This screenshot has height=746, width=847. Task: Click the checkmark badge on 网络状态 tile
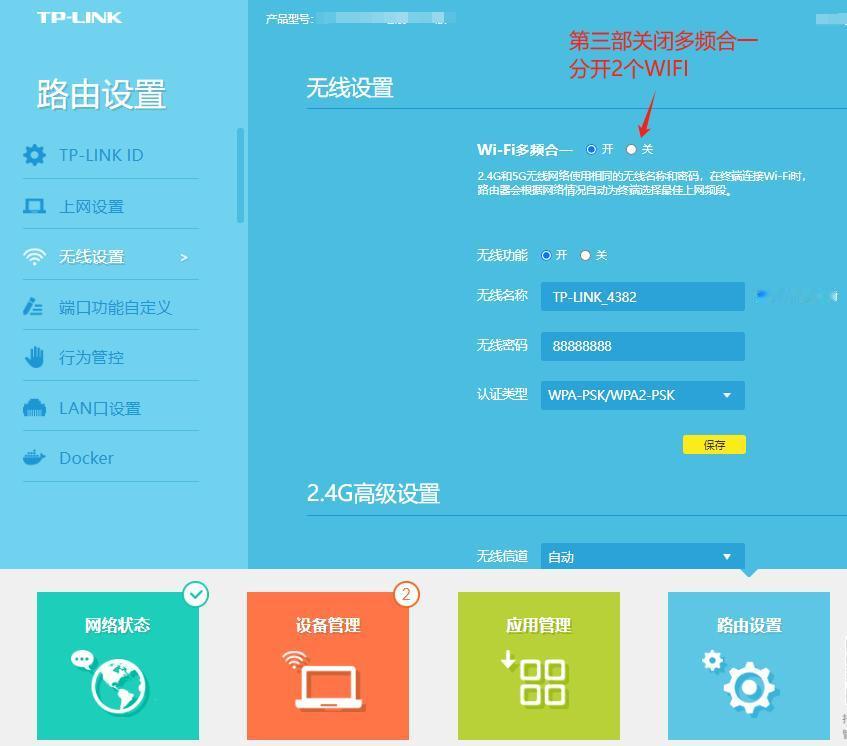(196, 594)
